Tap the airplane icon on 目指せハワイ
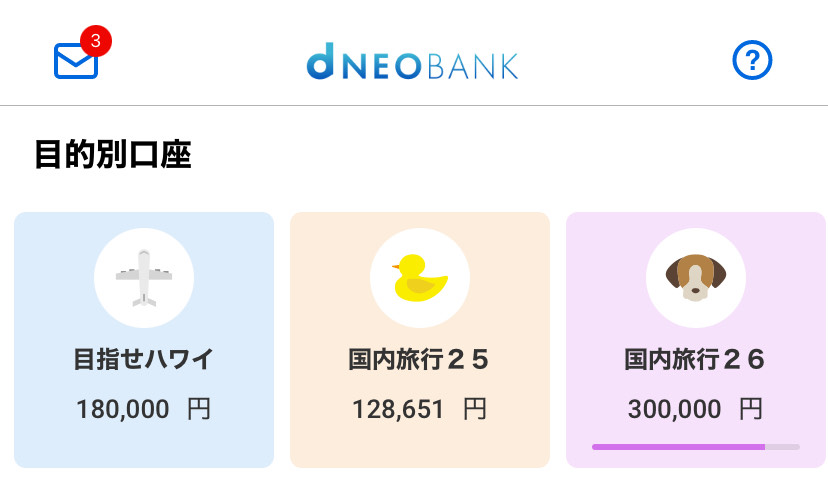Image resolution: width=828 pixels, height=502 pixels. [144, 278]
